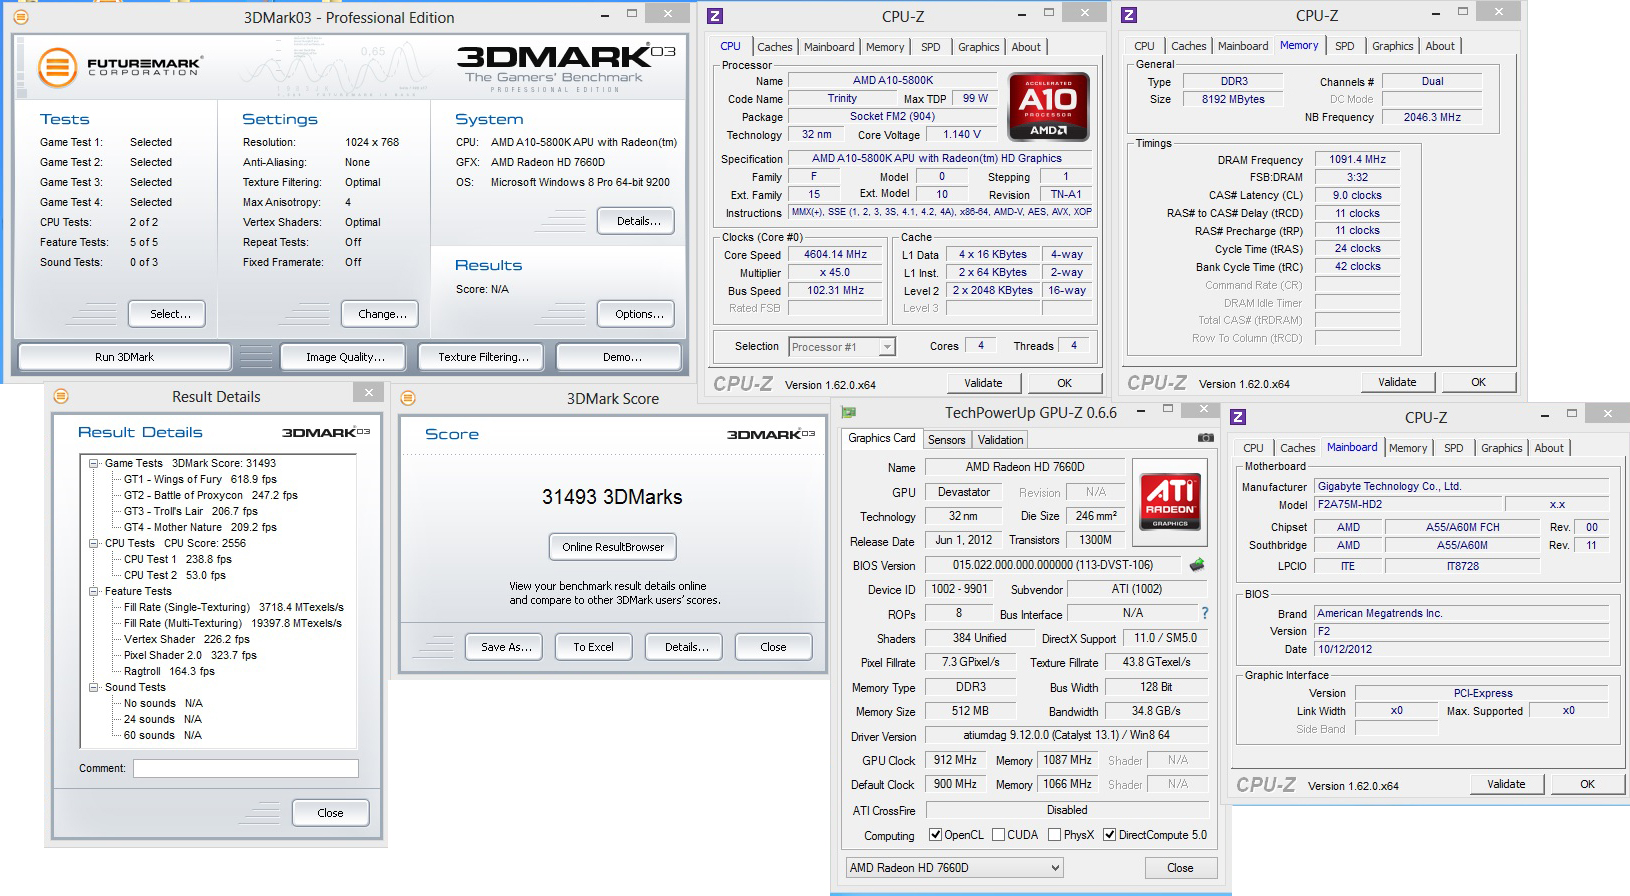Toggle the OpenCL checkbox
The height and width of the screenshot is (896, 1630).
coord(935,835)
